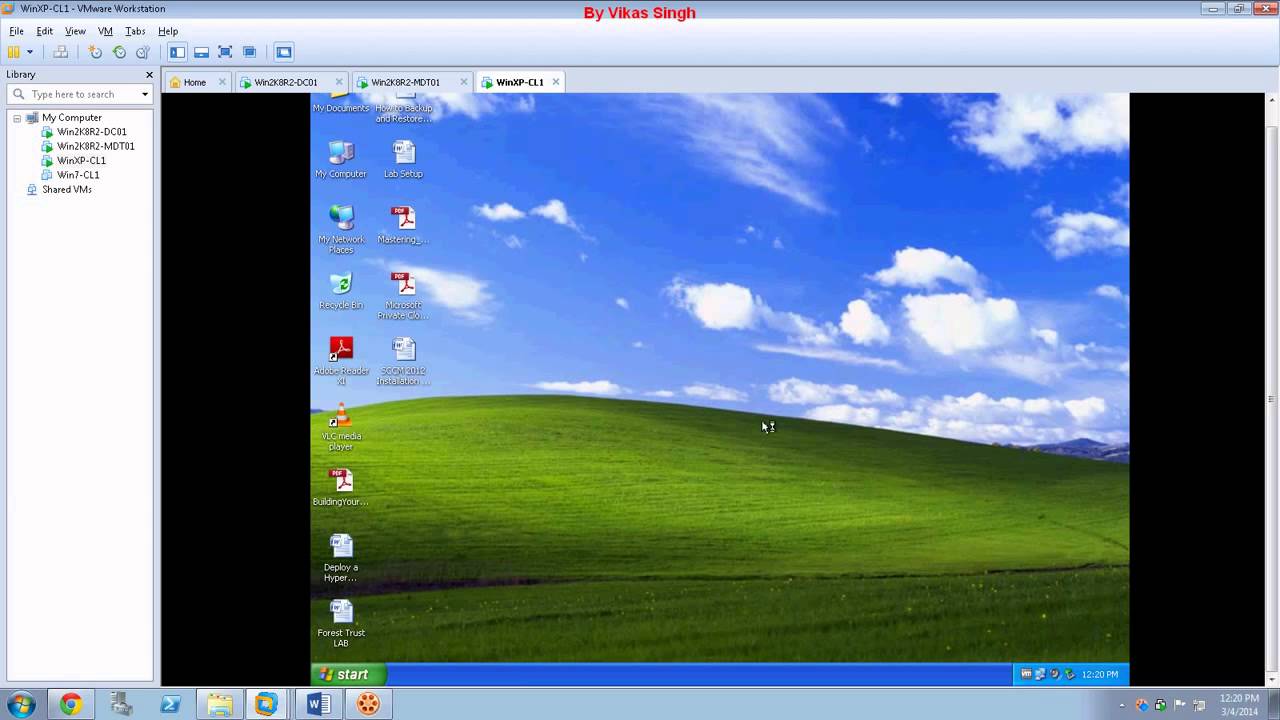Close the Win2K8R2-DC01 tab
The height and width of the screenshot is (720, 1280).
tap(339, 82)
